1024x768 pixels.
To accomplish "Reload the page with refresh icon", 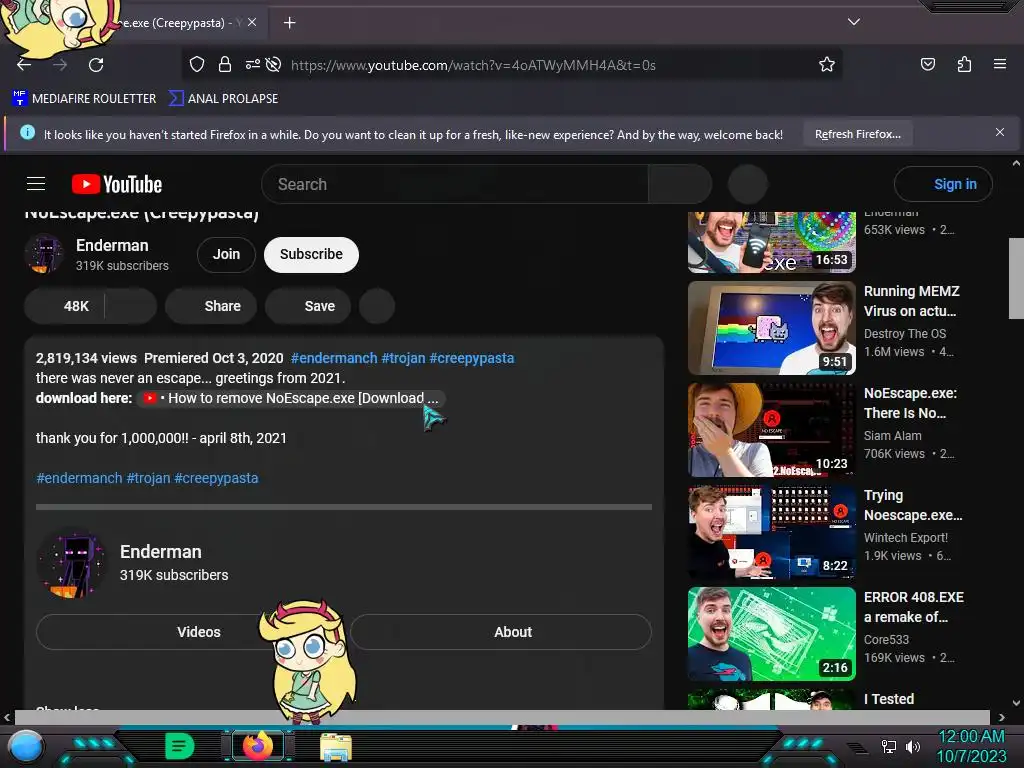I will click(96, 65).
